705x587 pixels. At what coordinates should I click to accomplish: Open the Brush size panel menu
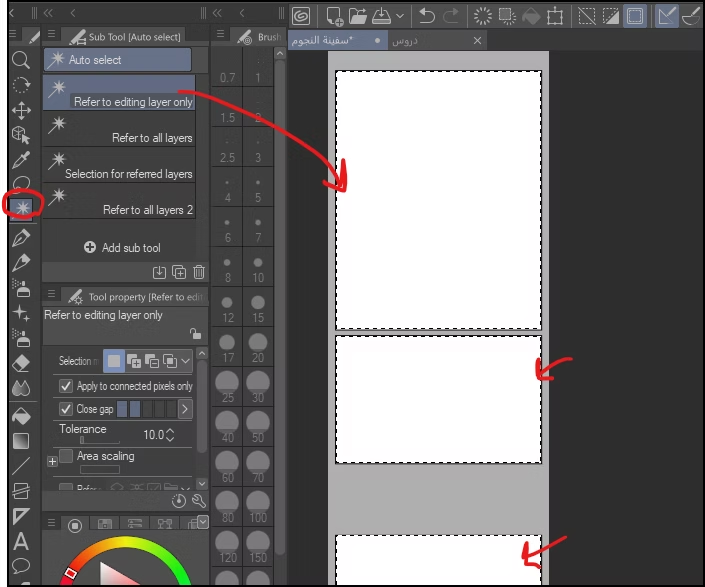point(220,34)
